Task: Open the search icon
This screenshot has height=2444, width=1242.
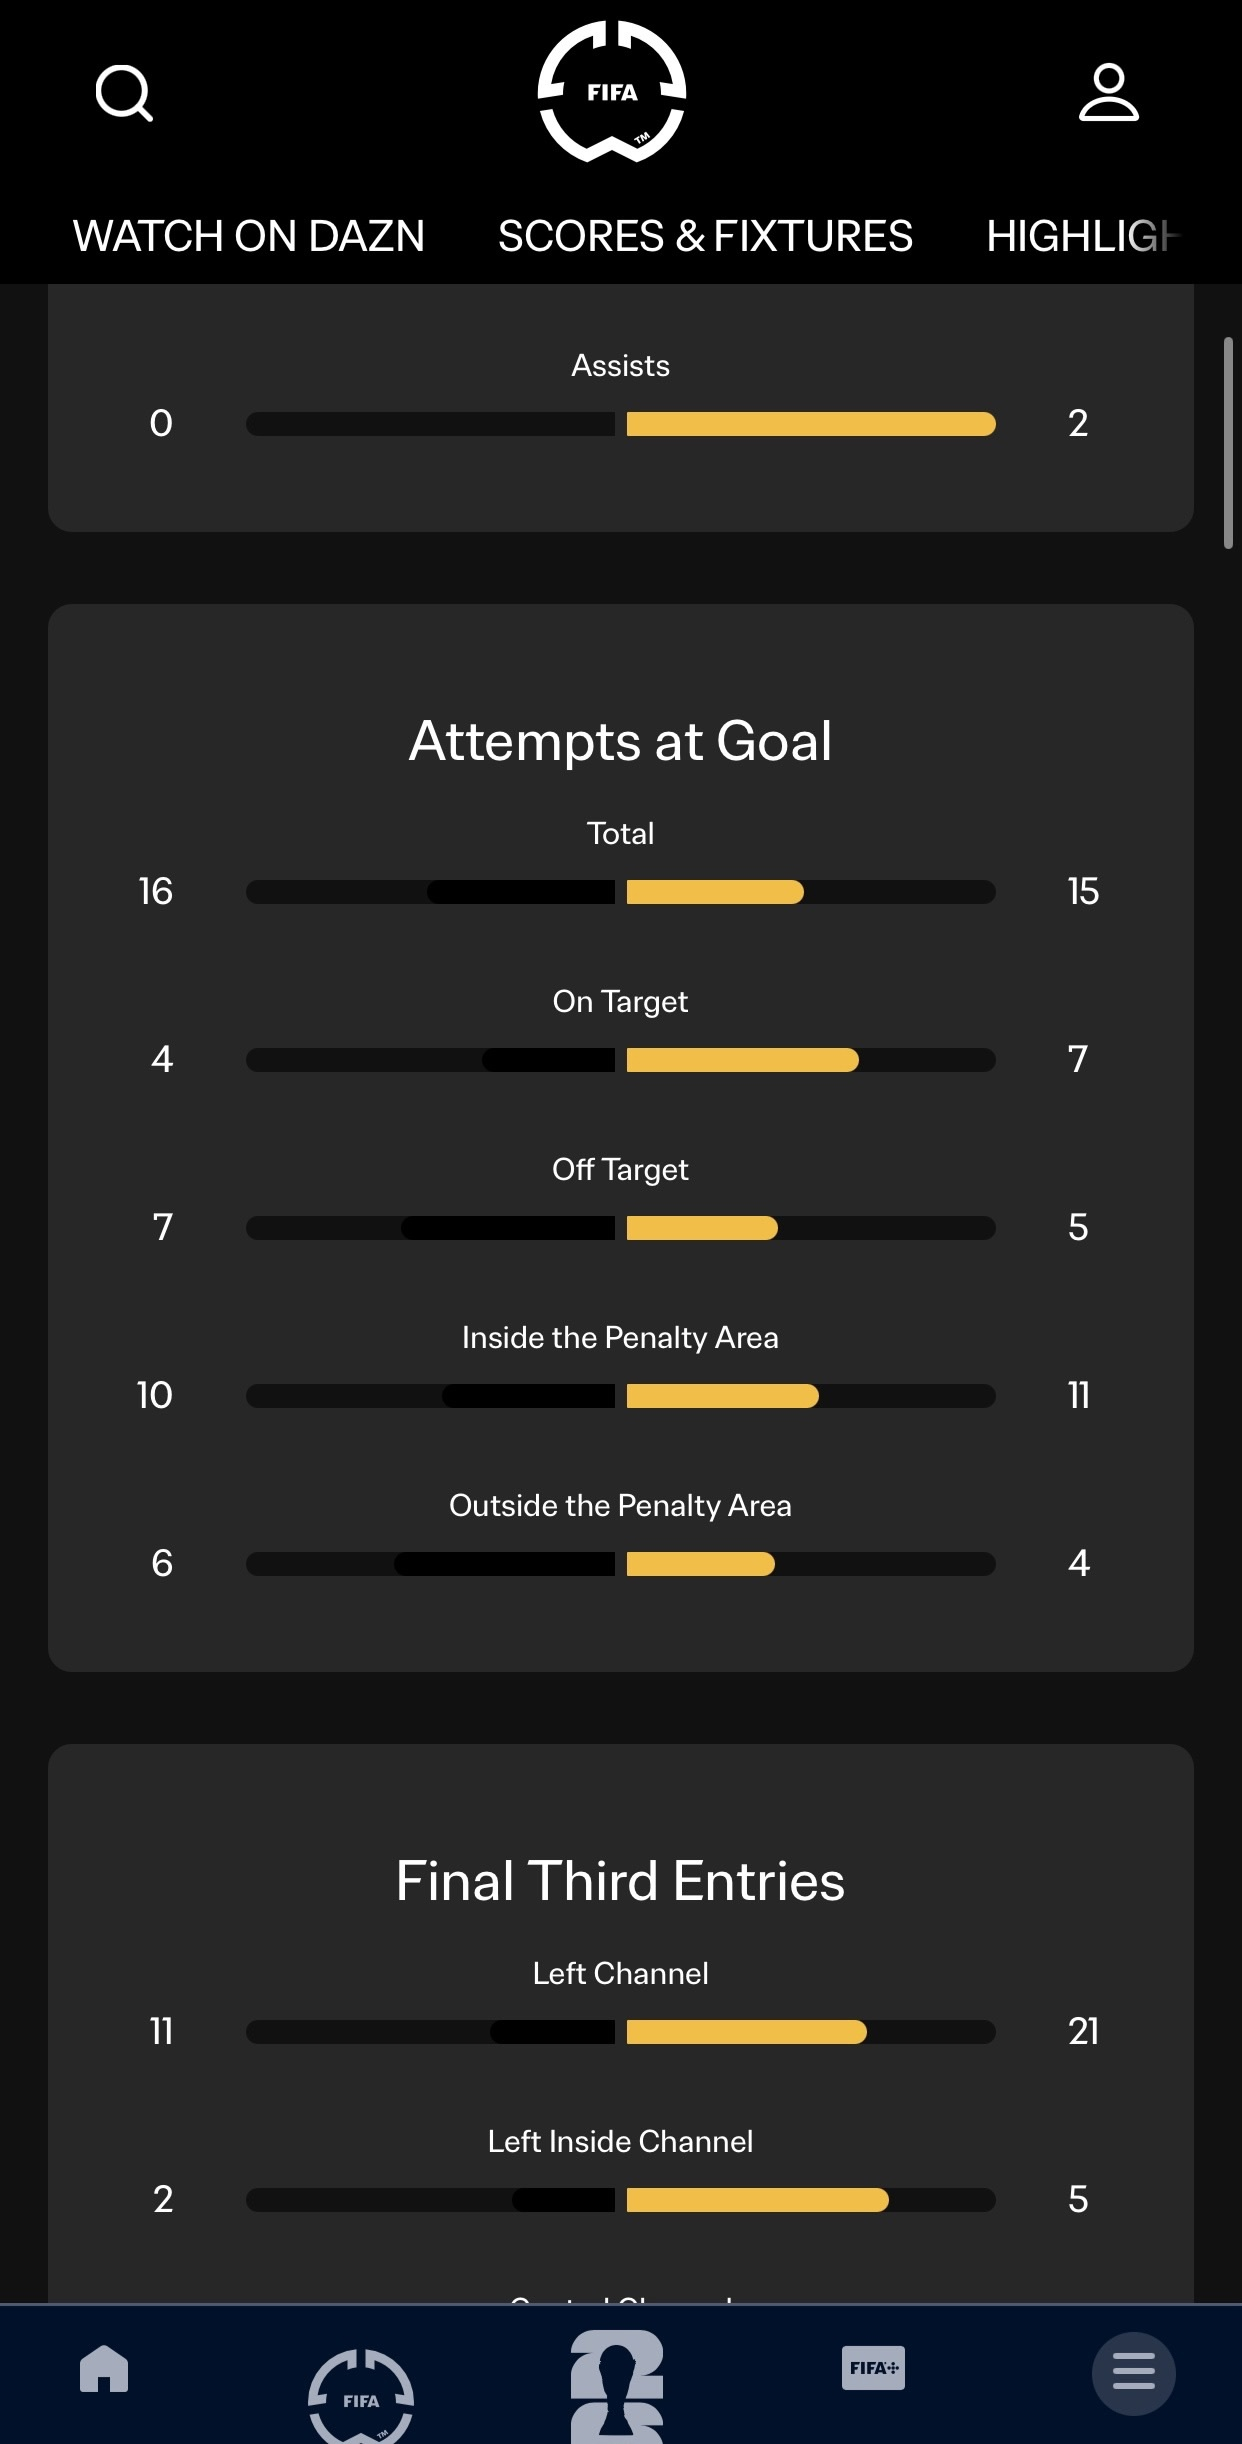Action: (124, 93)
